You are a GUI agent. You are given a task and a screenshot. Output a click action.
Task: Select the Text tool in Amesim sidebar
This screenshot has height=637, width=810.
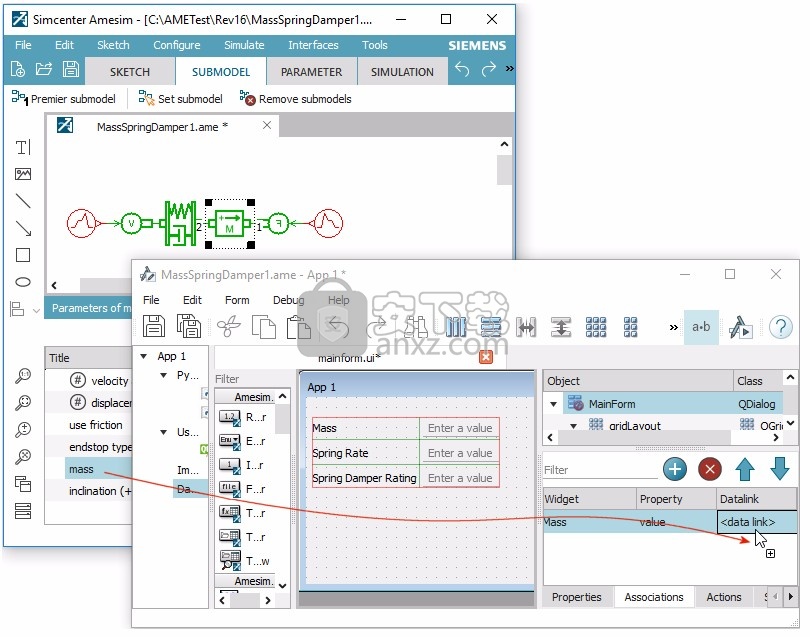click(x=23, y=148)
